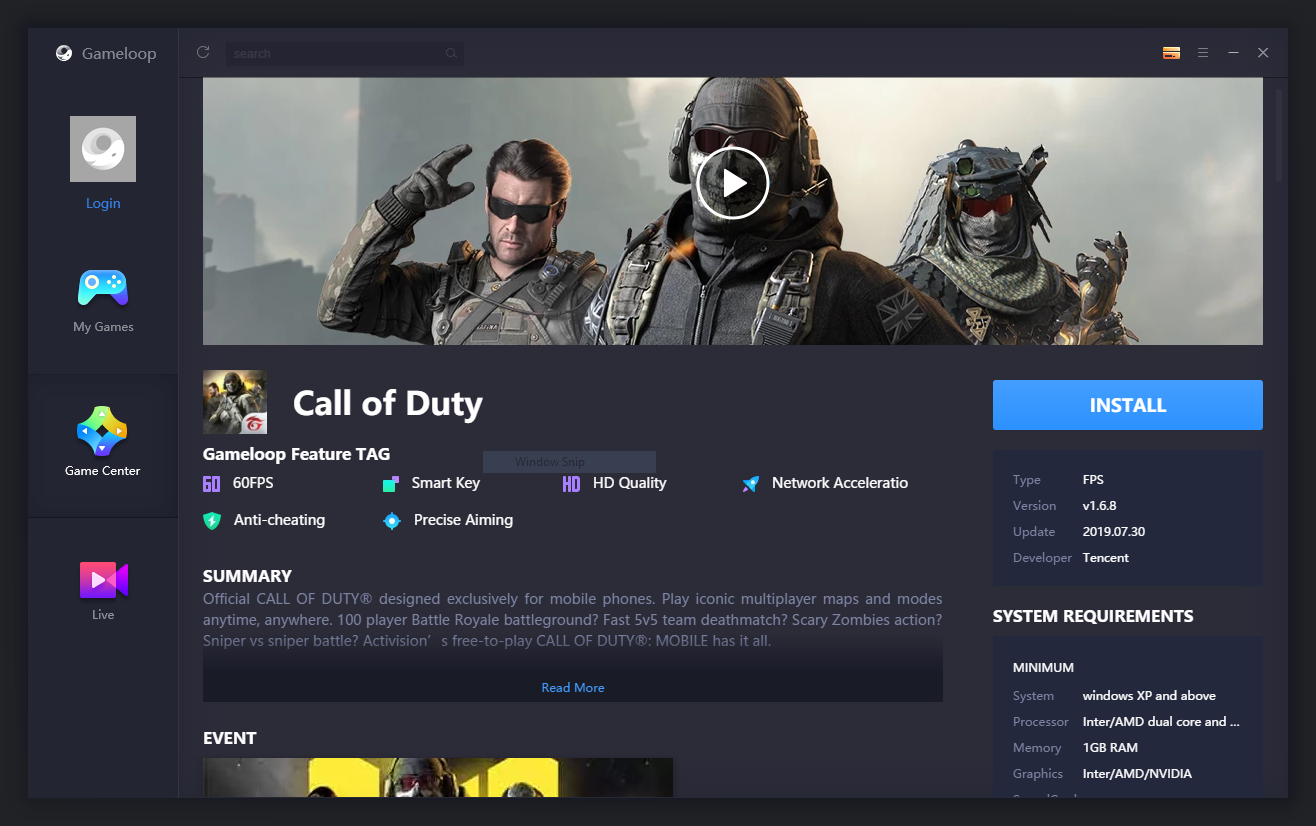Click the 'HD Quality' label

tap(630, 483)
